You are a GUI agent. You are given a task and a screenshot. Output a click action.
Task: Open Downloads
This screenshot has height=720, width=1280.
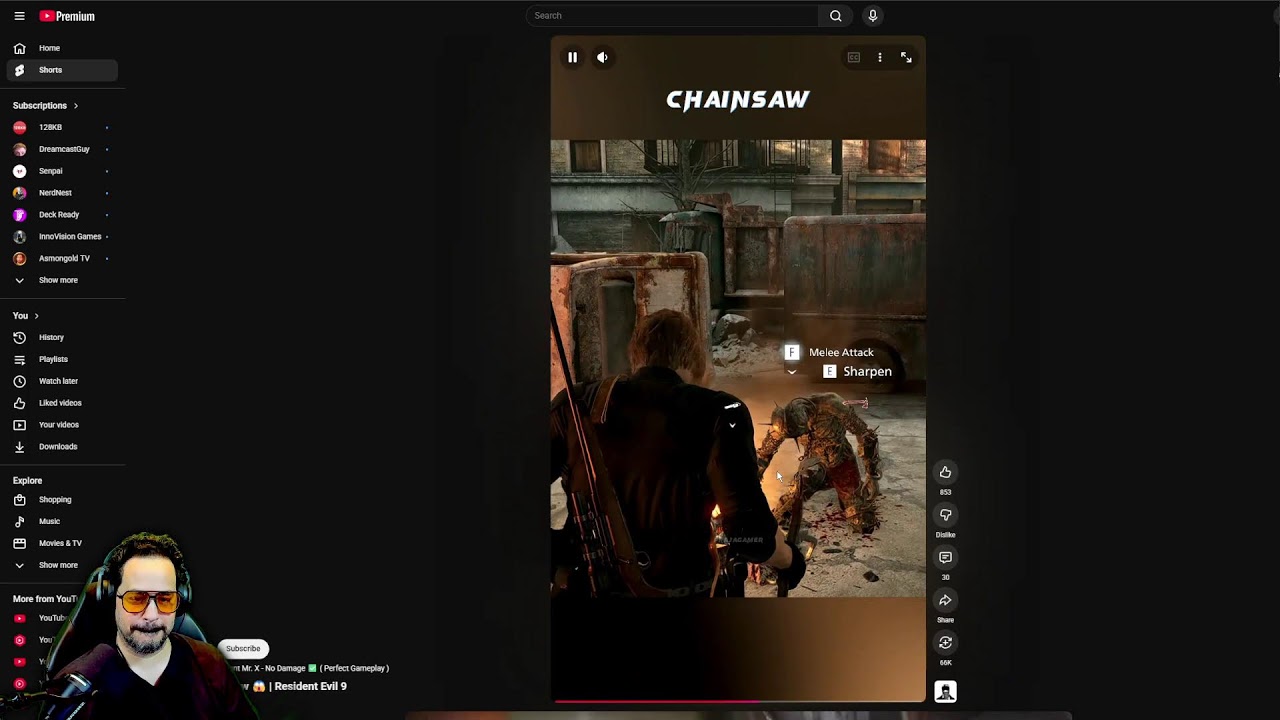click(x=62, y=447)
